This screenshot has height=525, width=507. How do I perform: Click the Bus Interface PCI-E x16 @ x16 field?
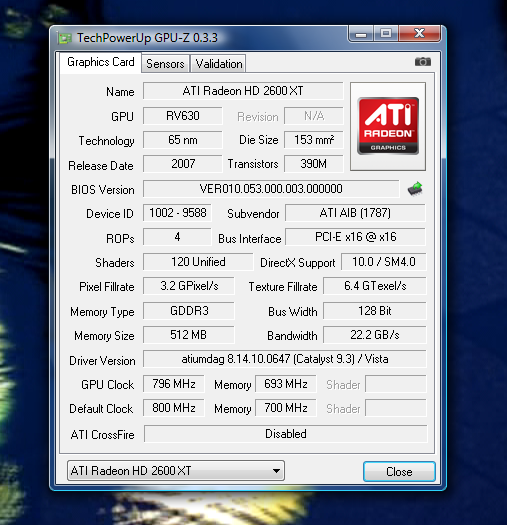click(355, 237)
